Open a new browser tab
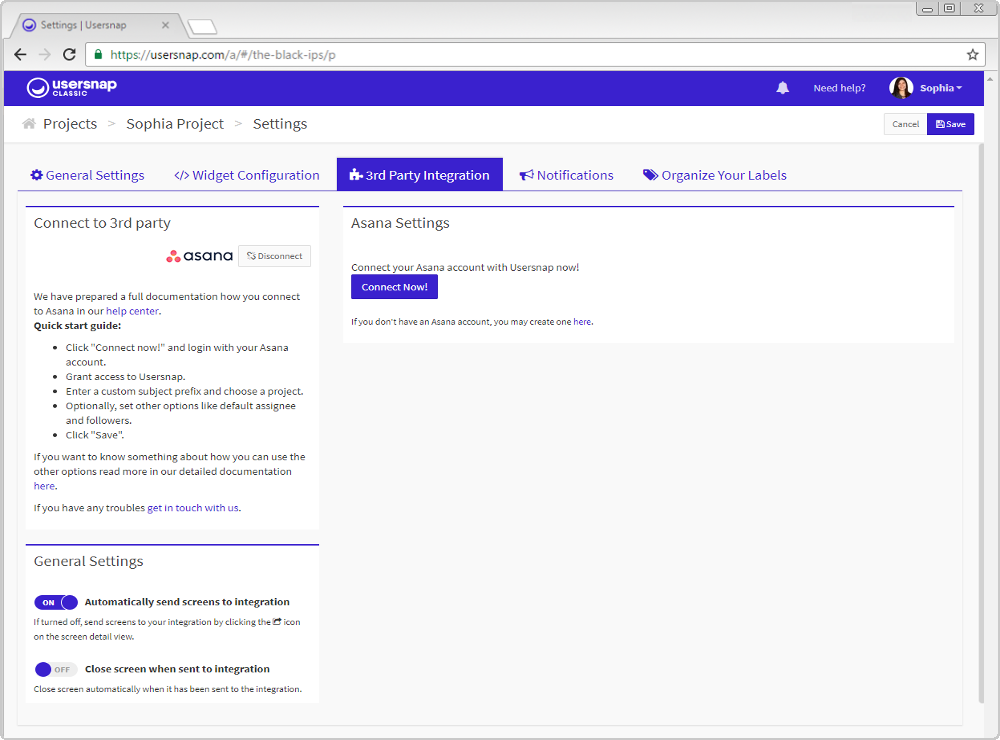The width and height of the screenshot is (1000, 740). [203, 27]
